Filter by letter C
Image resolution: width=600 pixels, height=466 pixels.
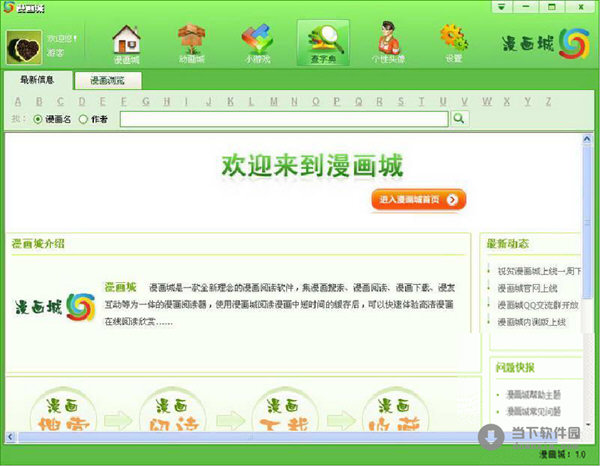tap(60, 101)
